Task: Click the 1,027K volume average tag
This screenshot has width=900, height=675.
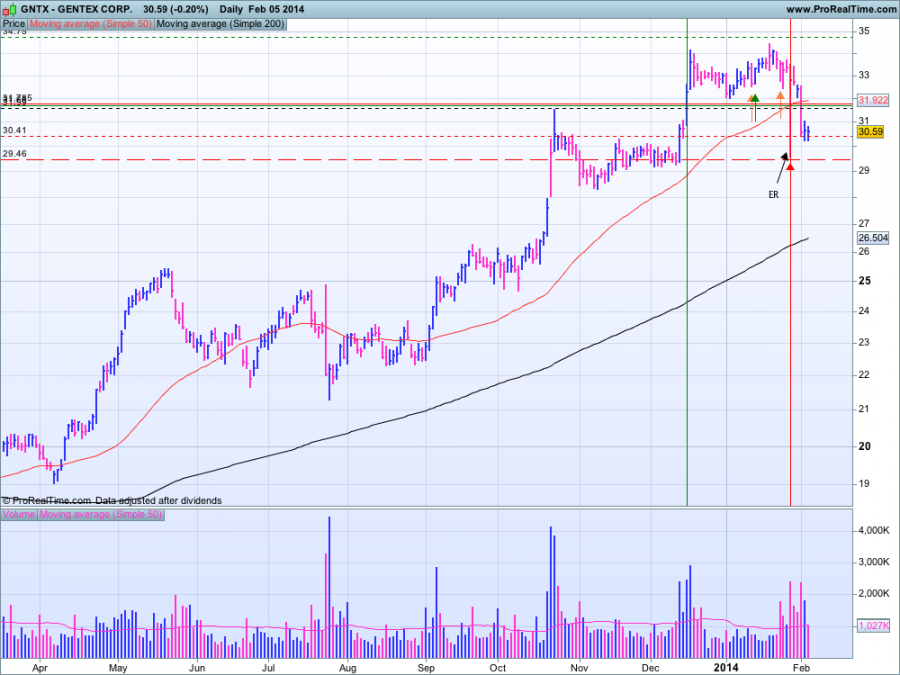Action: [874, 625]
